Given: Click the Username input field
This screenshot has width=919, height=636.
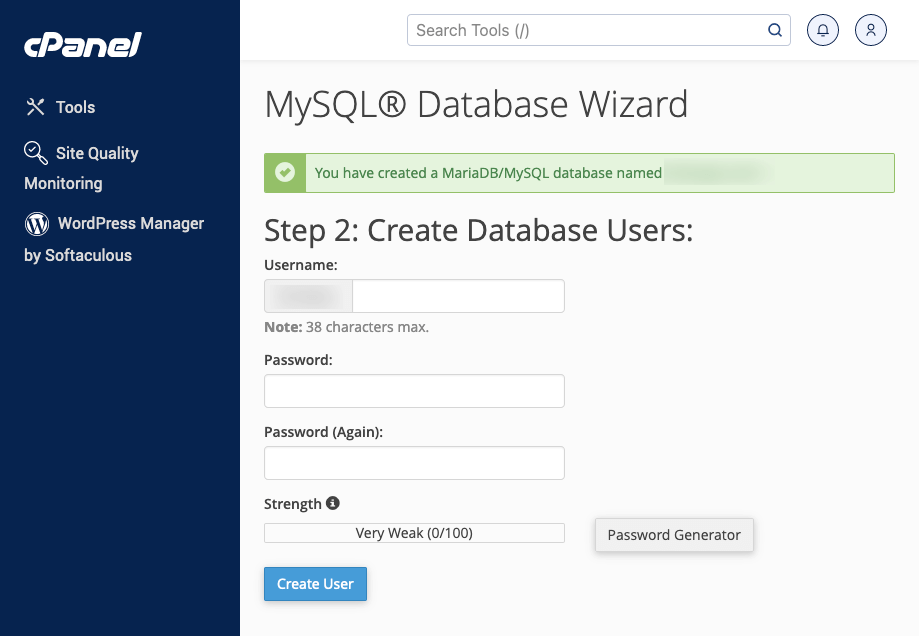Looking at the screenshot, I should pyautogui.click(x=458, y=296).
